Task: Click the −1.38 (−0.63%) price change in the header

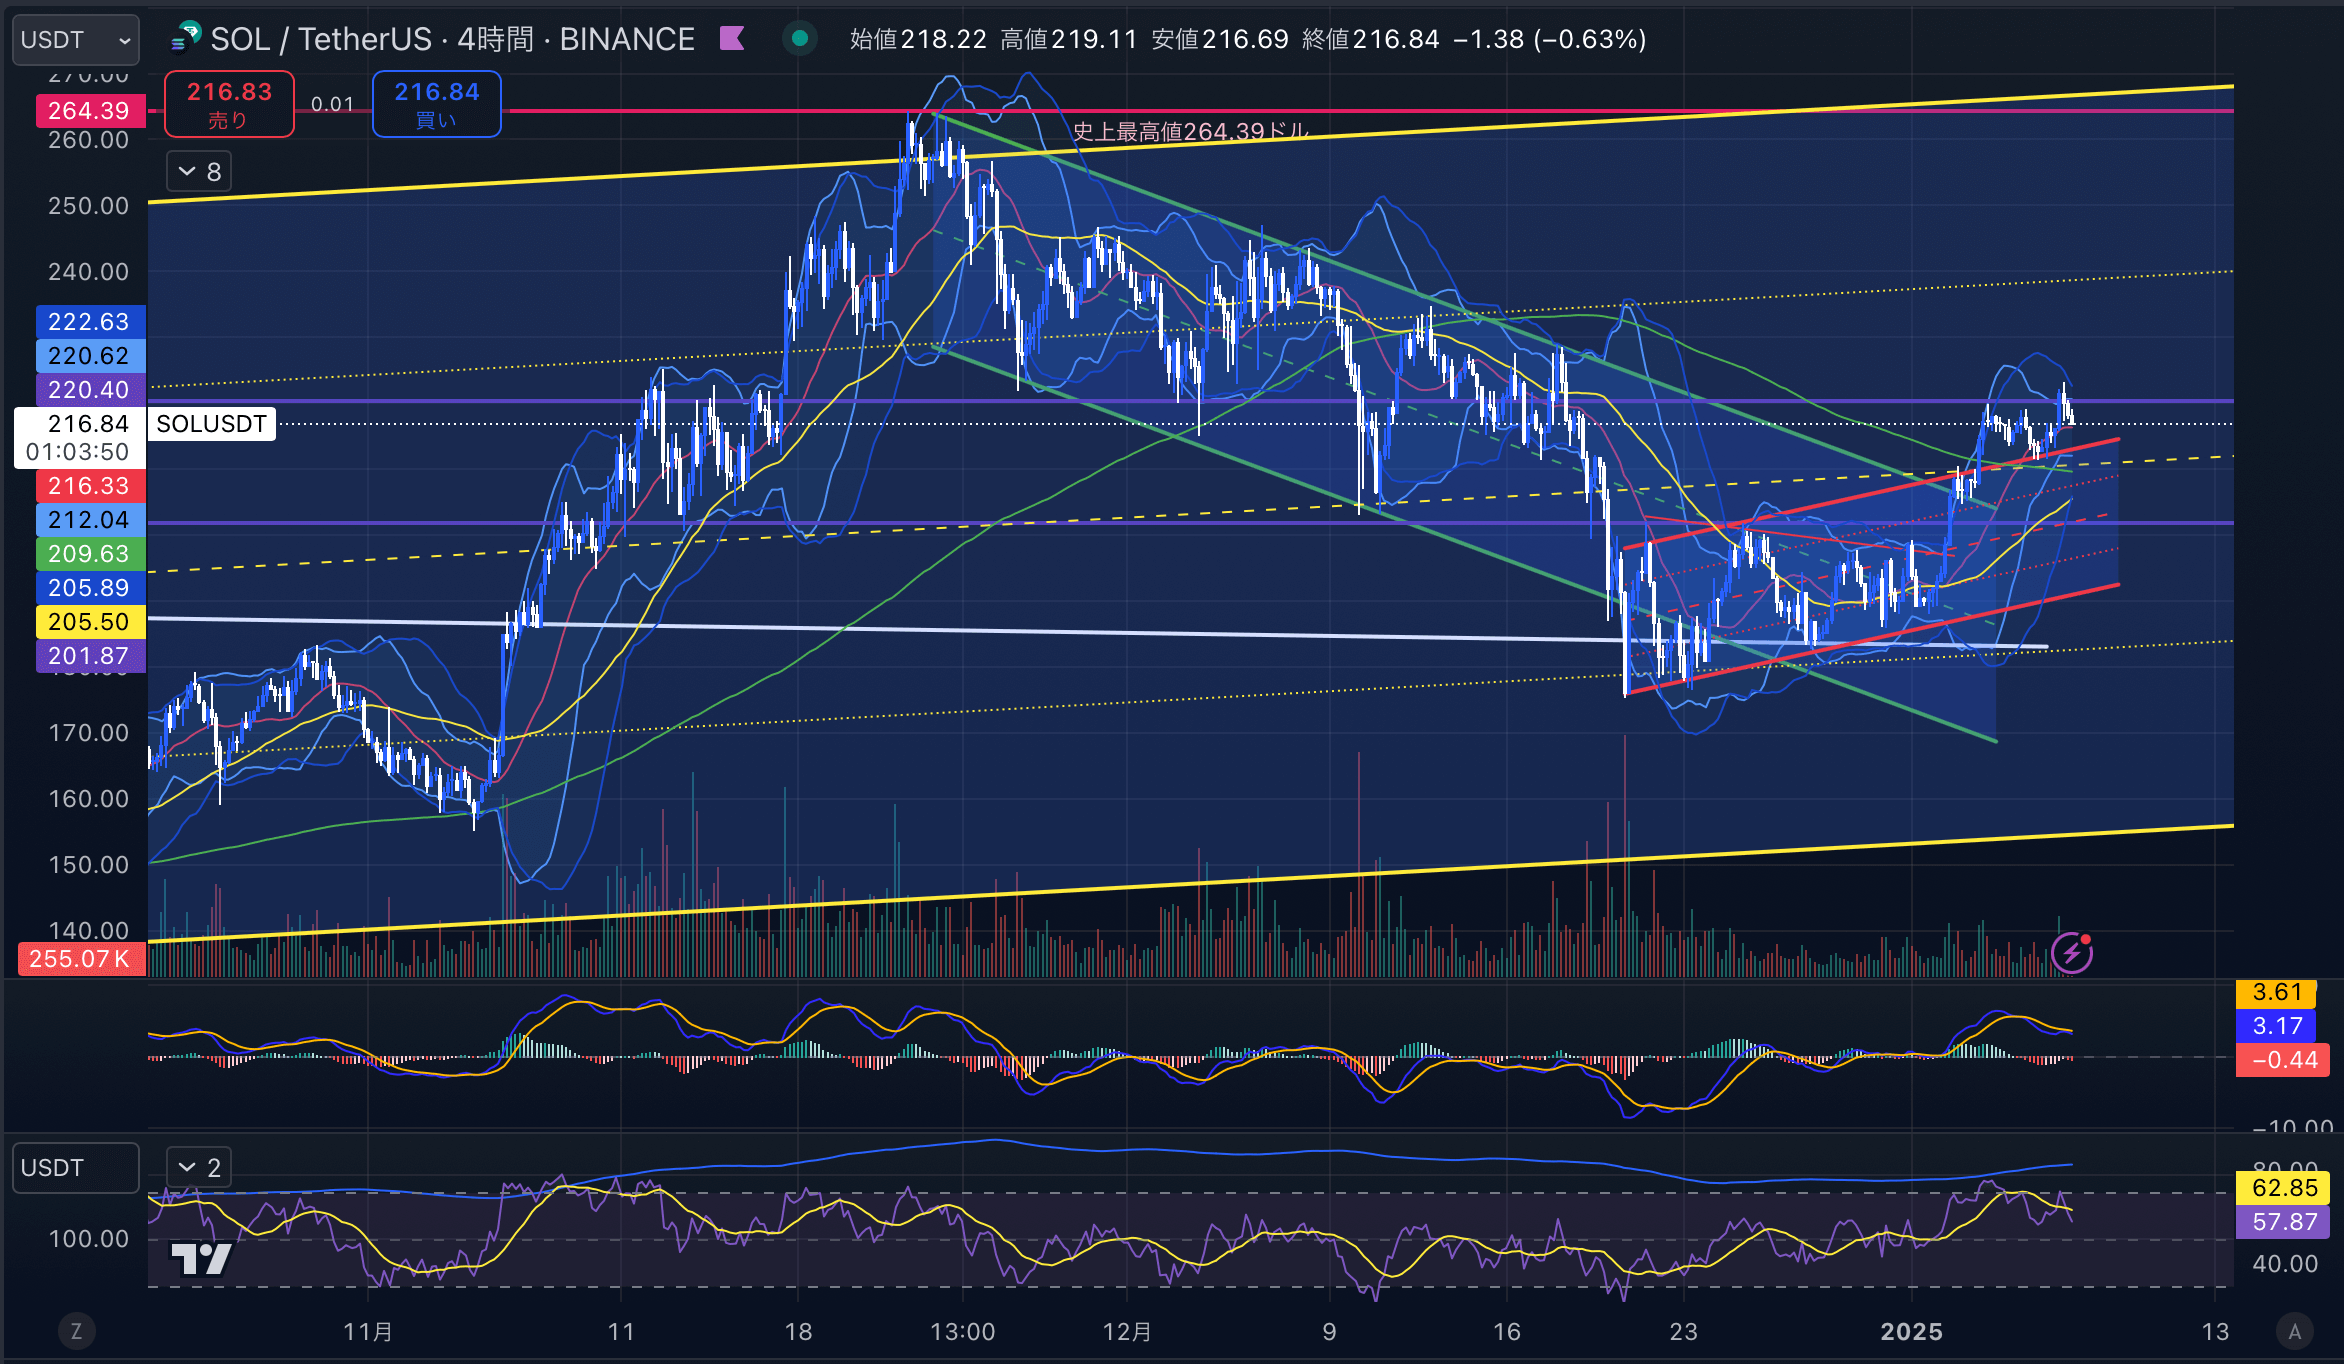Action: 1549,39
